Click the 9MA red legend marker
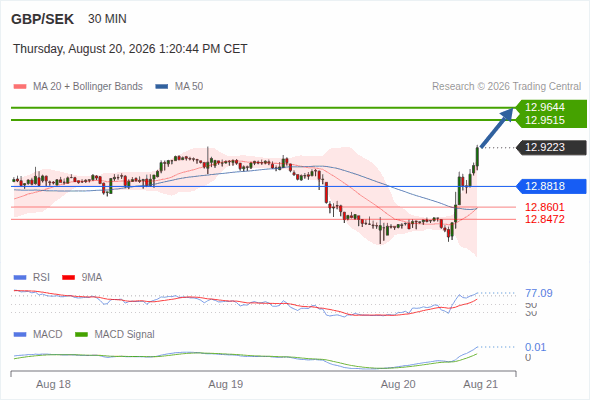 (x=68, y=278)
